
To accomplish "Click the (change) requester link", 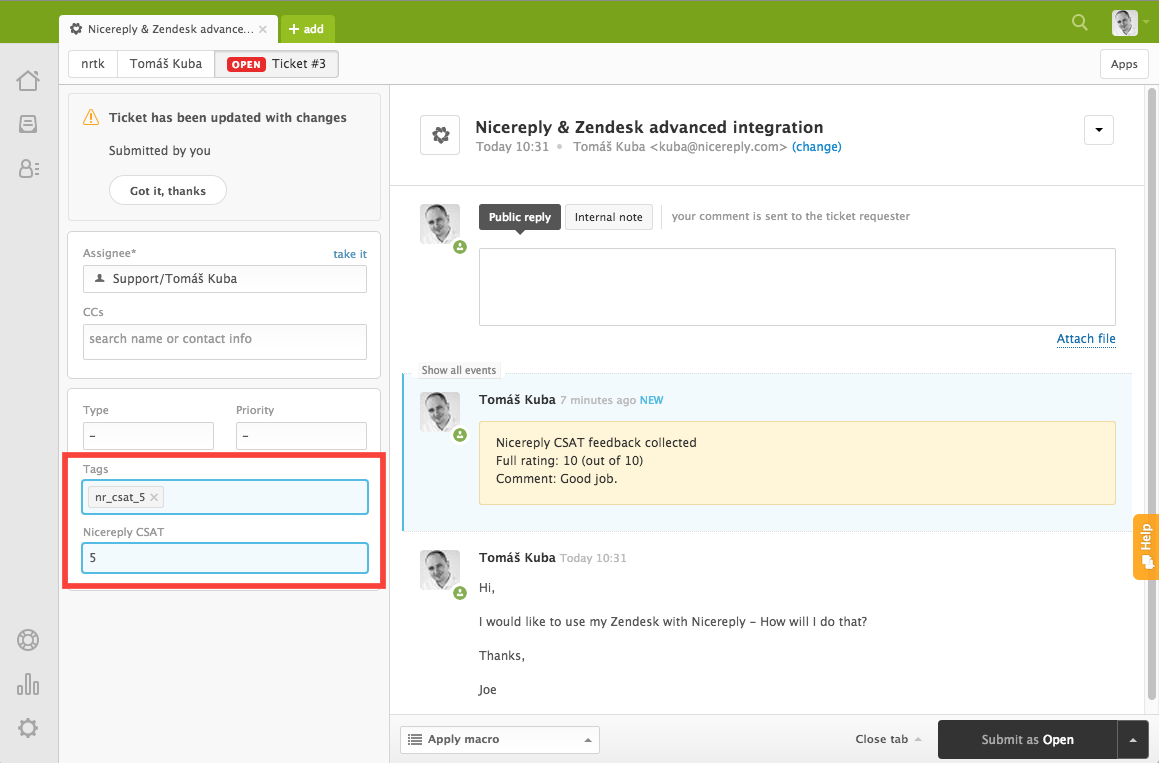I will pos(817,146).
